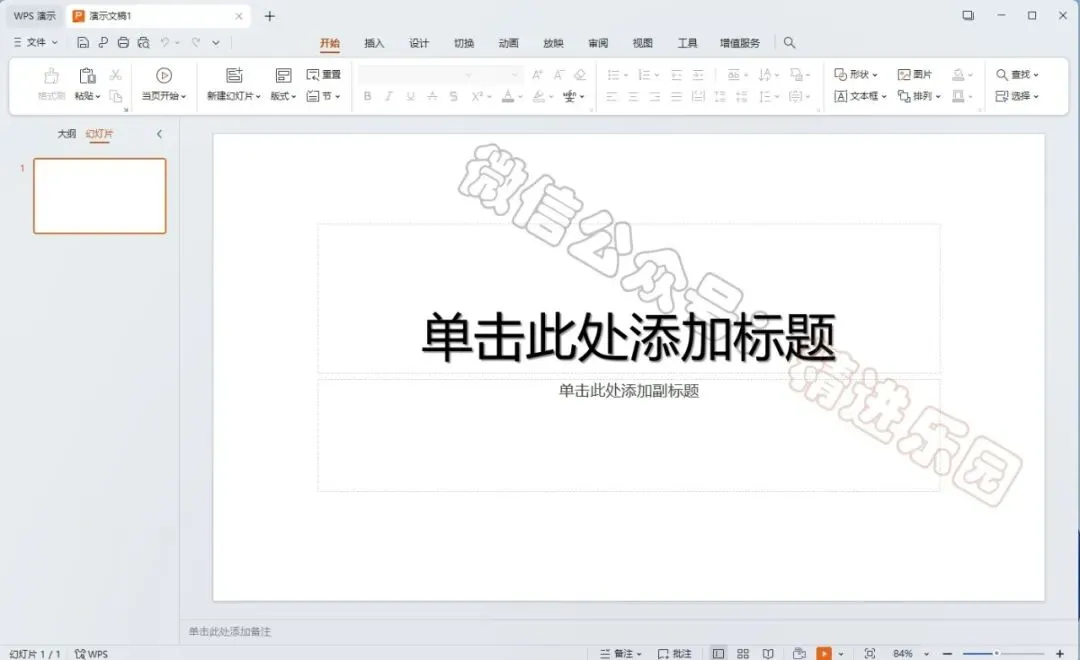This screenshot has height=660, width=1080.
Task: Click the notes field 单击此处添加备注
Action: (230, 631)
